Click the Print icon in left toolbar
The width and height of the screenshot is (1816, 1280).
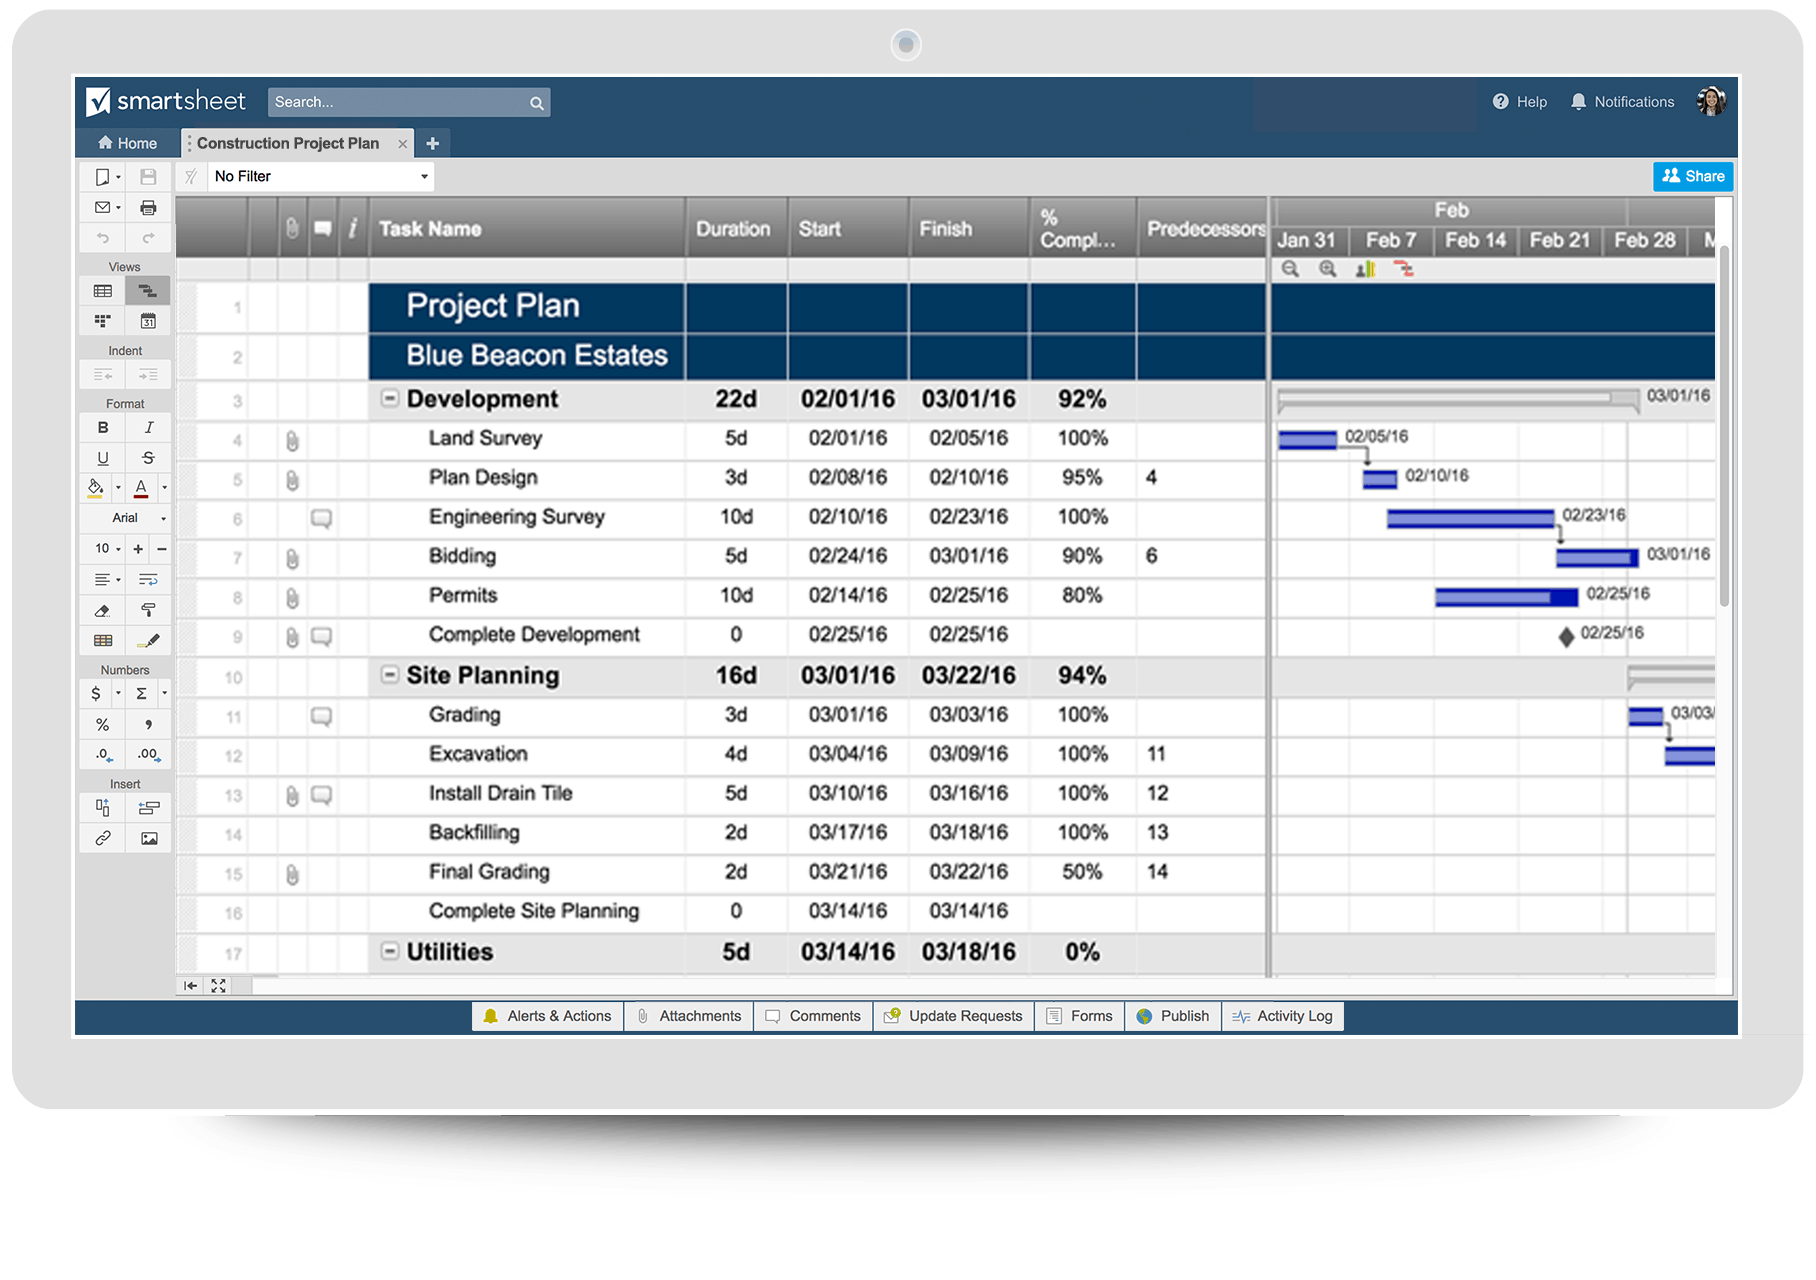click(148, 208)
